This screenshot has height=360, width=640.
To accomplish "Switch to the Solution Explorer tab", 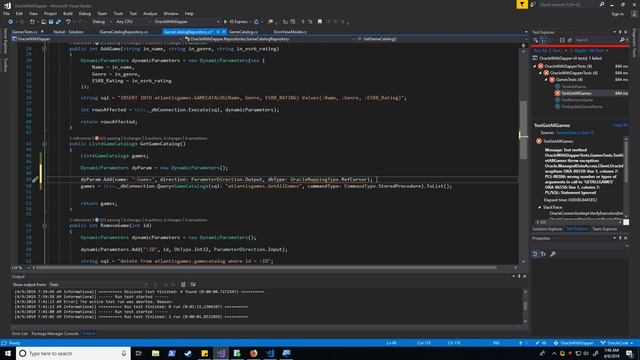I will click(x=547, y=229).
